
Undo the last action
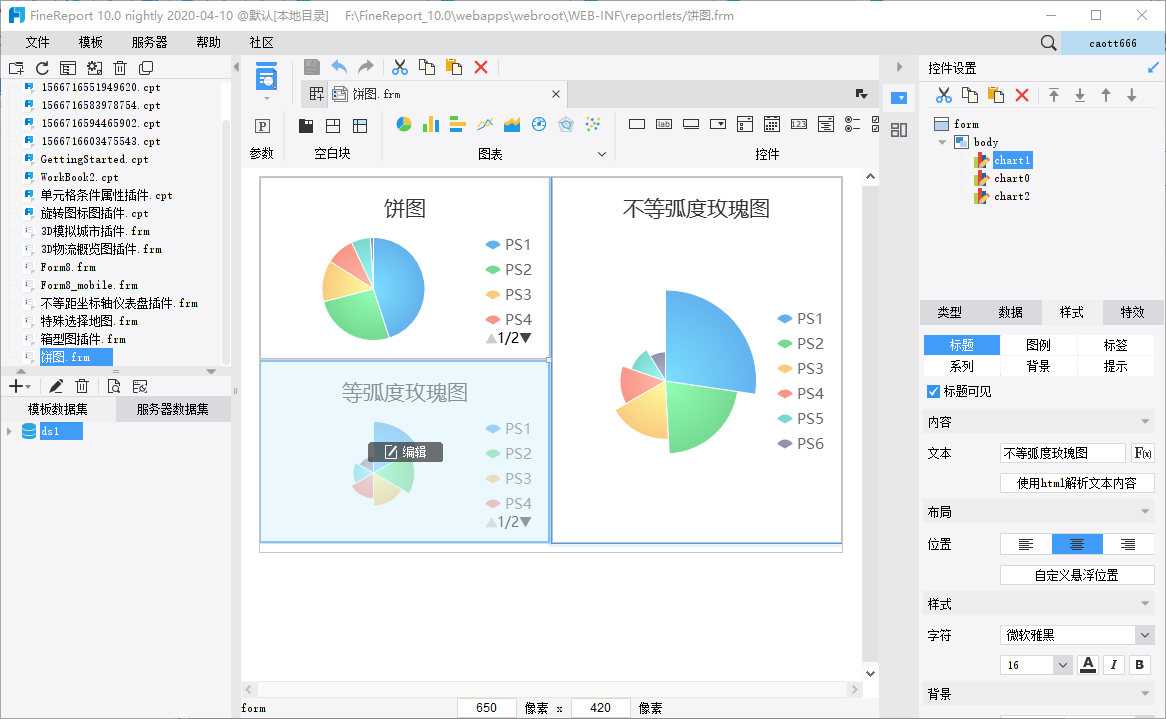(338, 67)
